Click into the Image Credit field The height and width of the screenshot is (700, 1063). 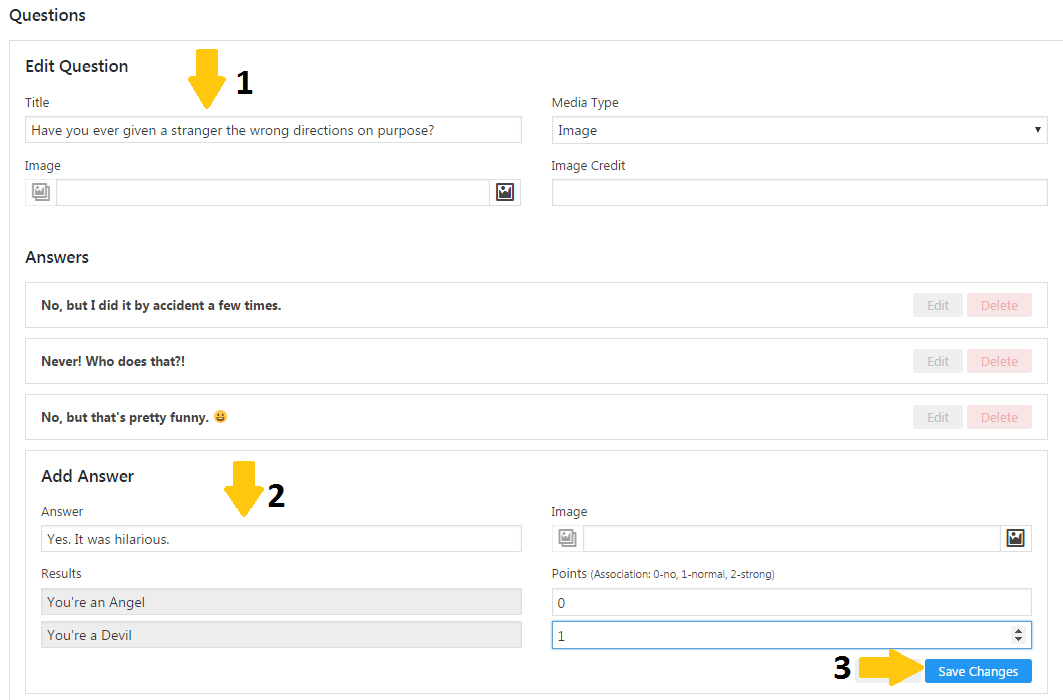pyautogui.click(x=799, y=193)
